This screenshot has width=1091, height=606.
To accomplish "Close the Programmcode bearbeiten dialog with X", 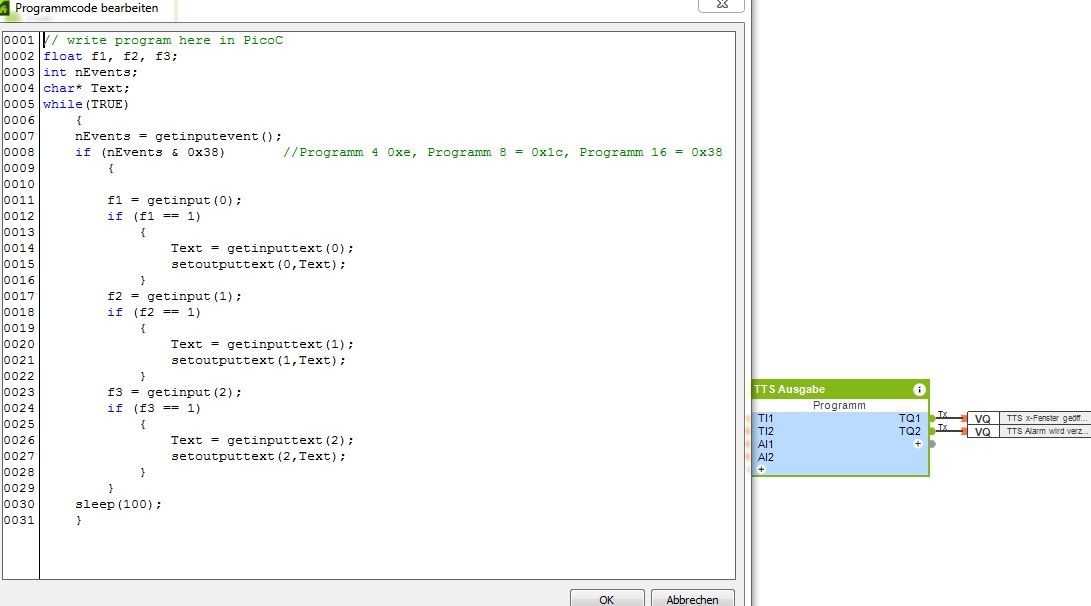I will pos(722,5).
